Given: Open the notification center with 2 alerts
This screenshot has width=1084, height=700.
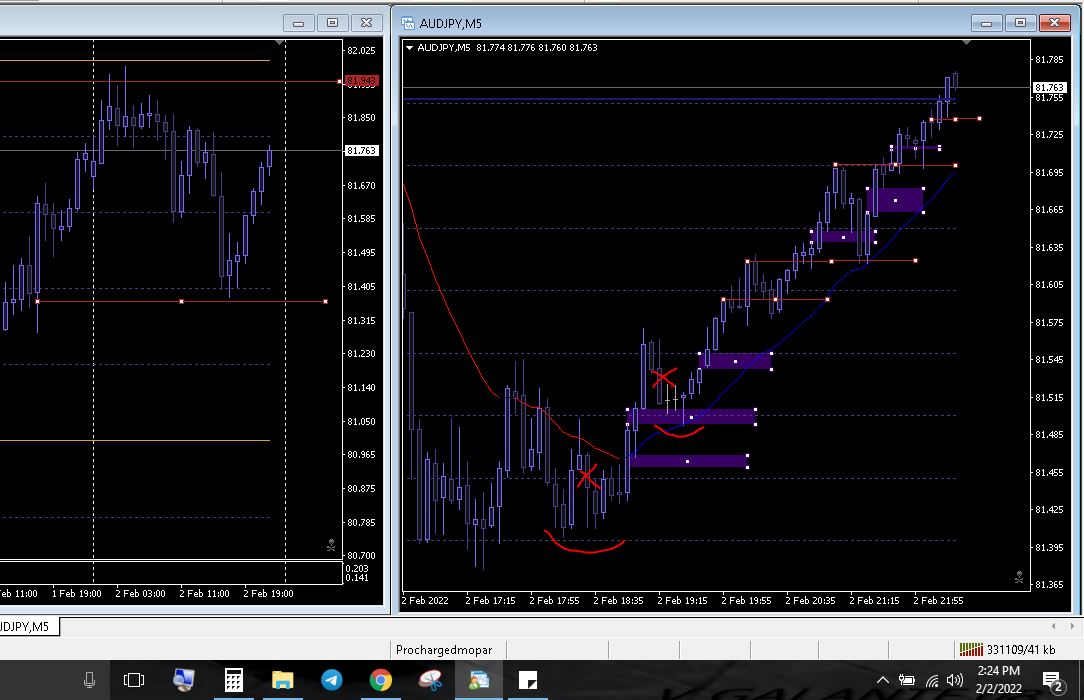Looking at the screenshot, I should point(1052,681).
